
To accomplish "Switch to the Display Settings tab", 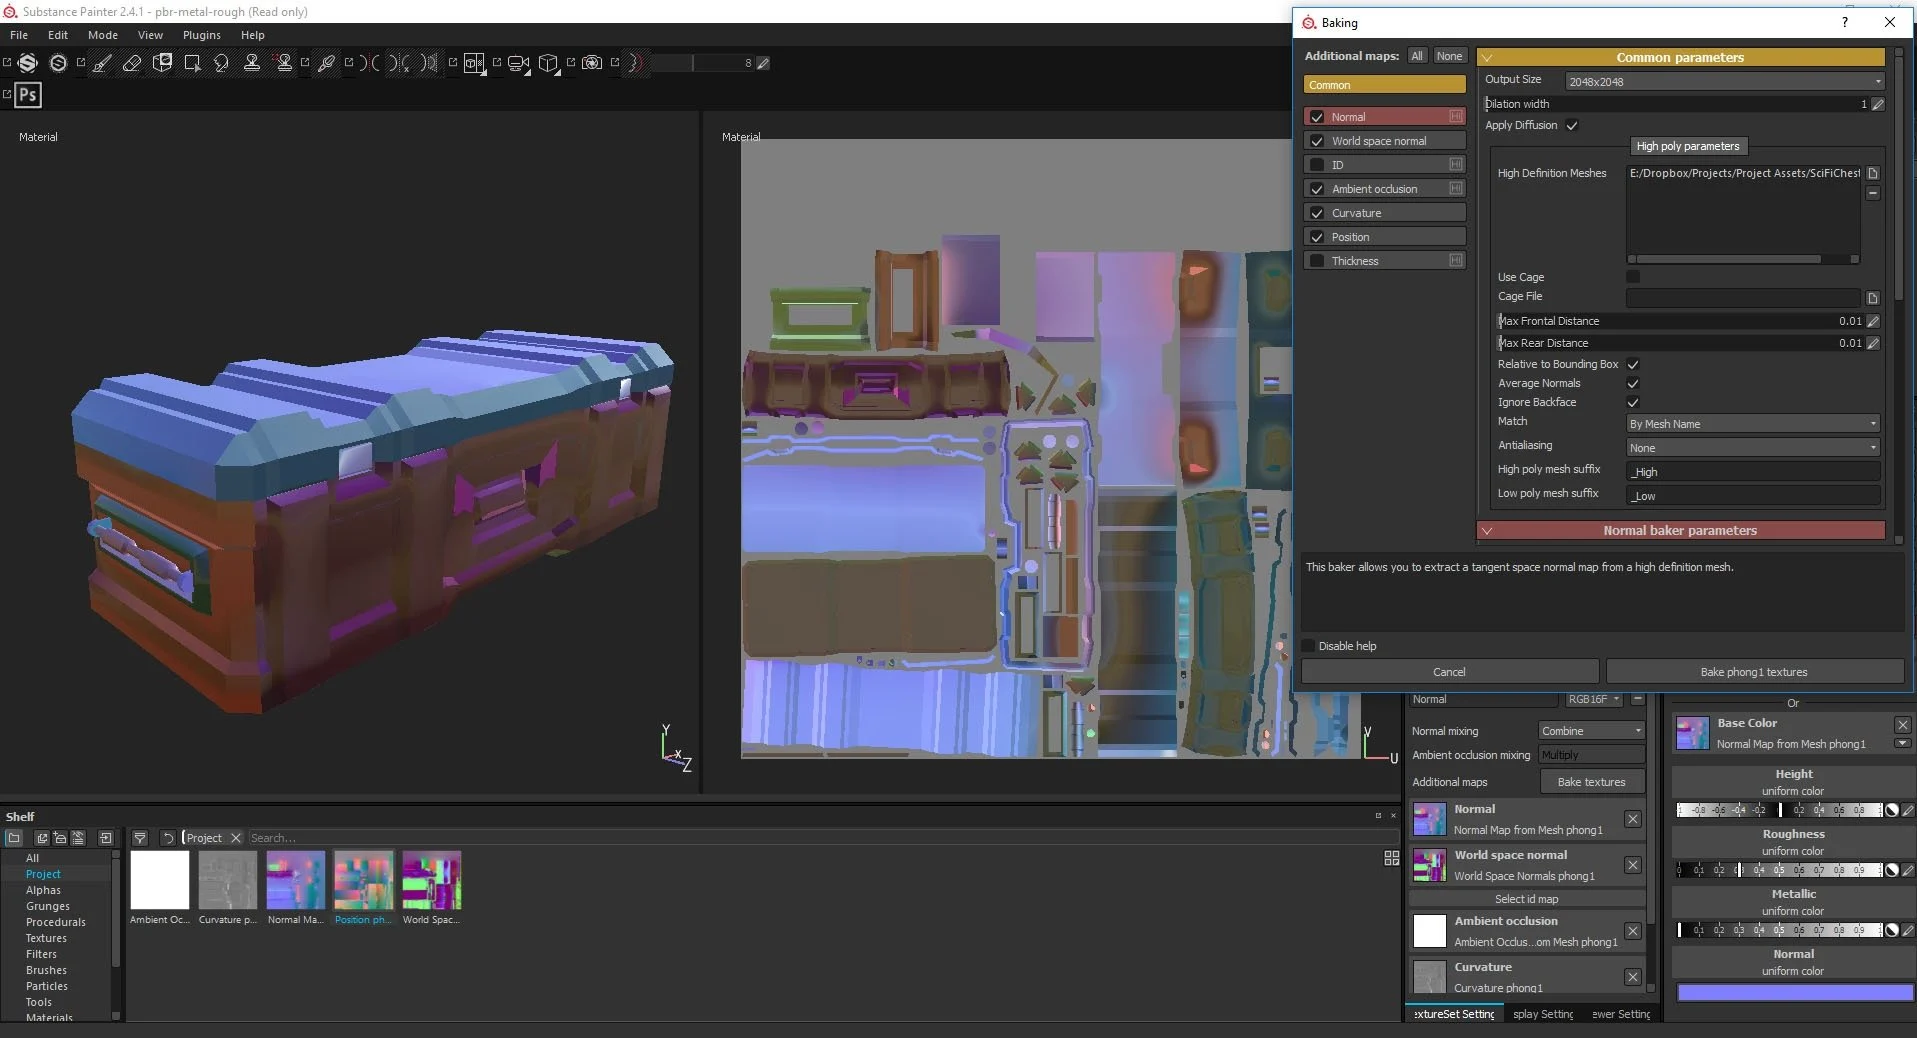I will point(1544,1014).
